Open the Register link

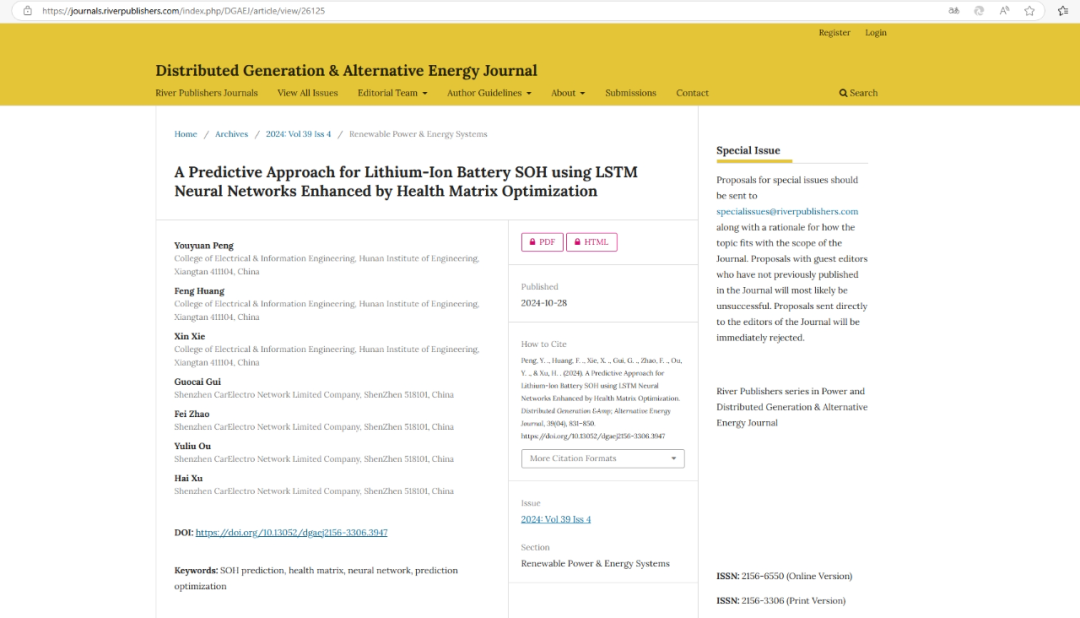834,32
